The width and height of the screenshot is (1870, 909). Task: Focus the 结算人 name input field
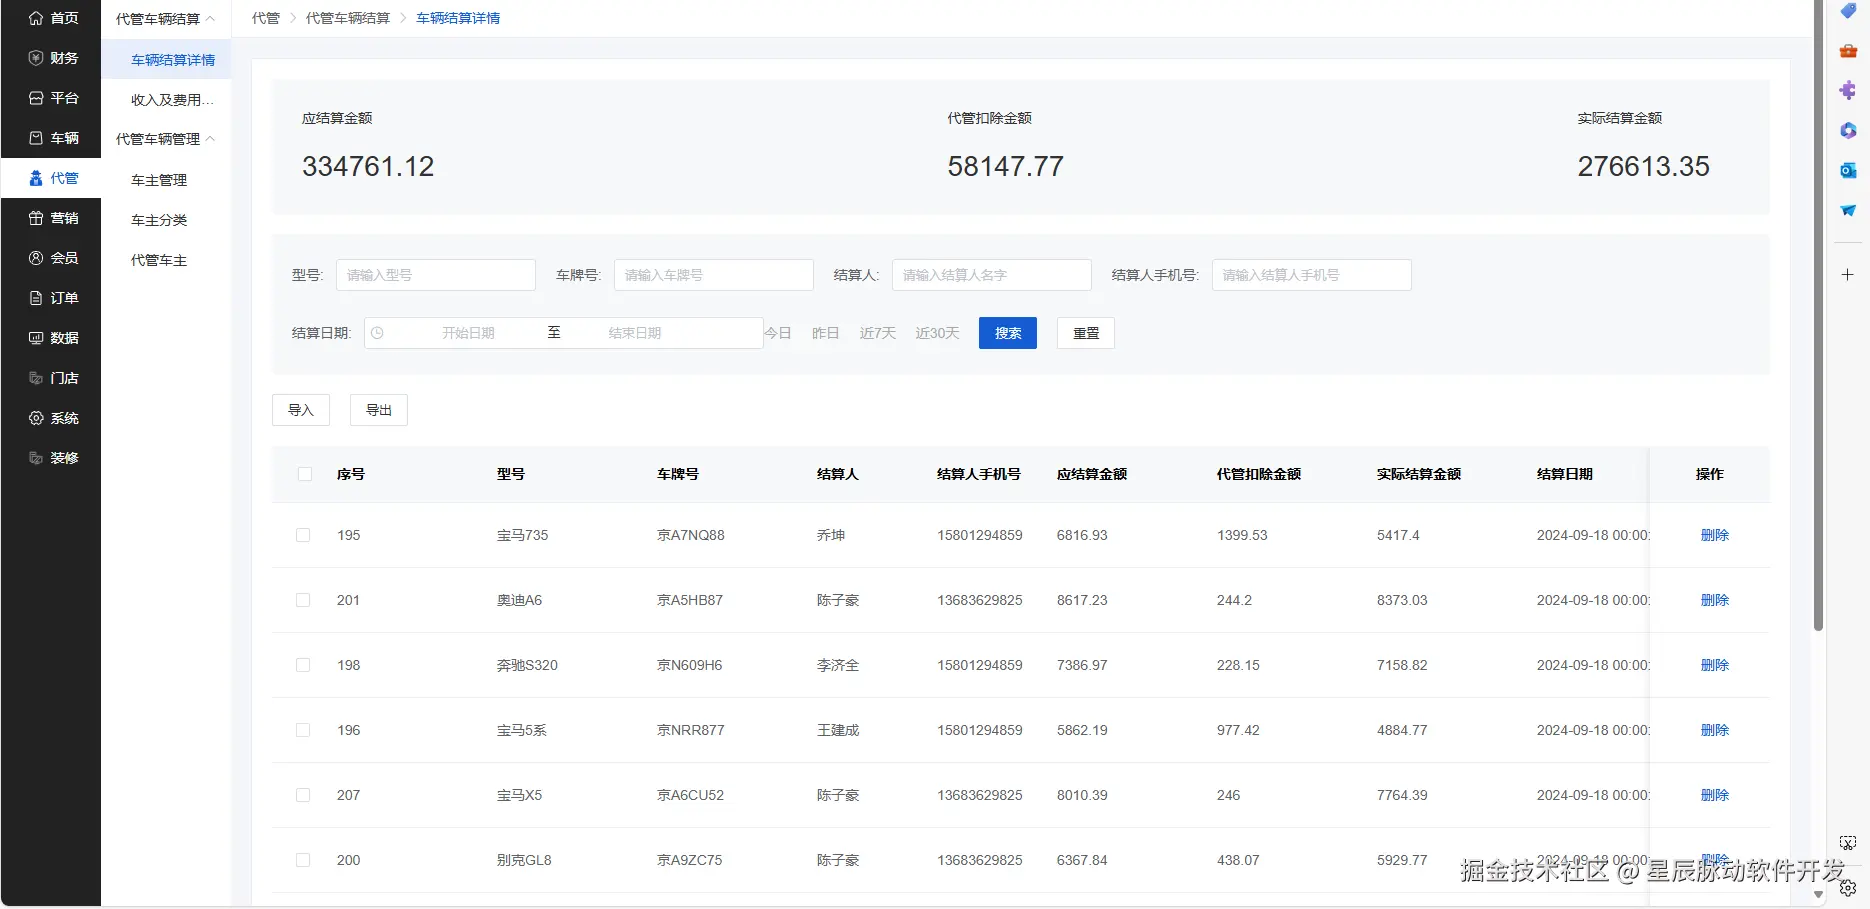[992, 275]
